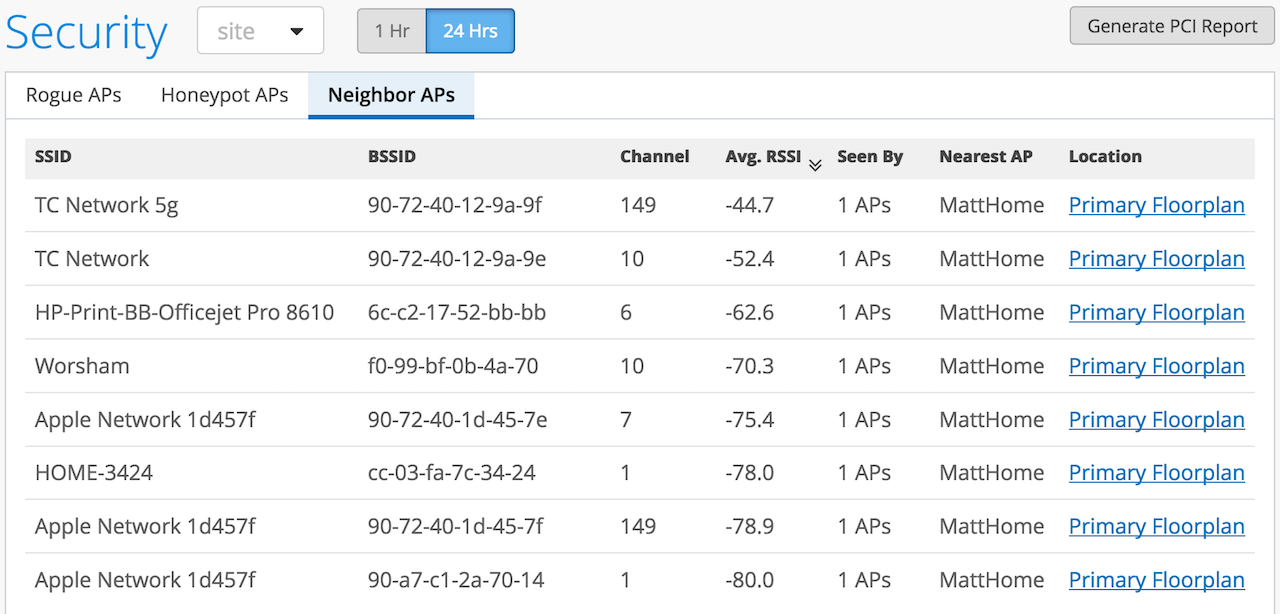
Task: Open Primary Floorplan link for Worsham
Action: 1156,366
